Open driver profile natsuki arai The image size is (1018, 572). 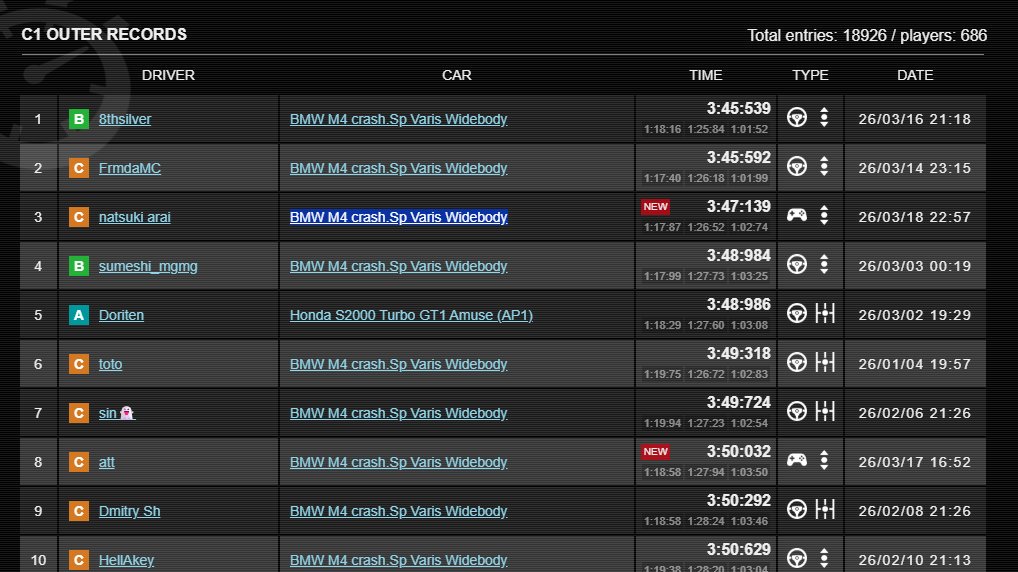click(134, 218)
